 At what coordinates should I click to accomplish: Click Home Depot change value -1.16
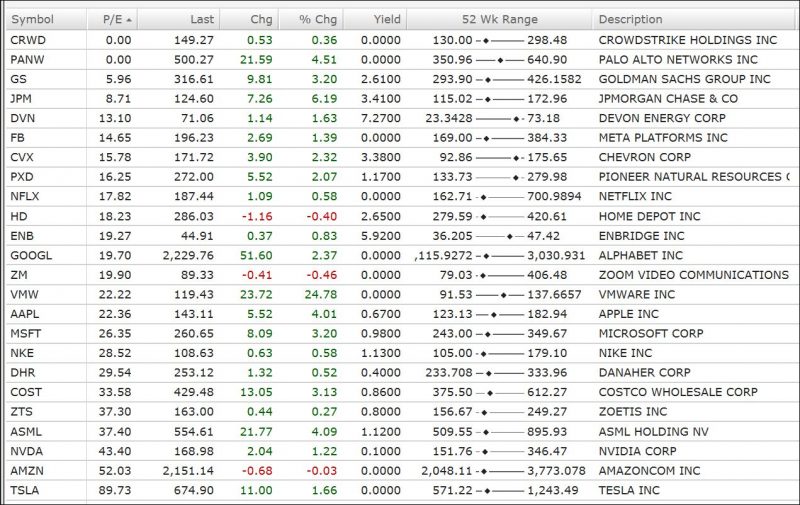point(257,216)
